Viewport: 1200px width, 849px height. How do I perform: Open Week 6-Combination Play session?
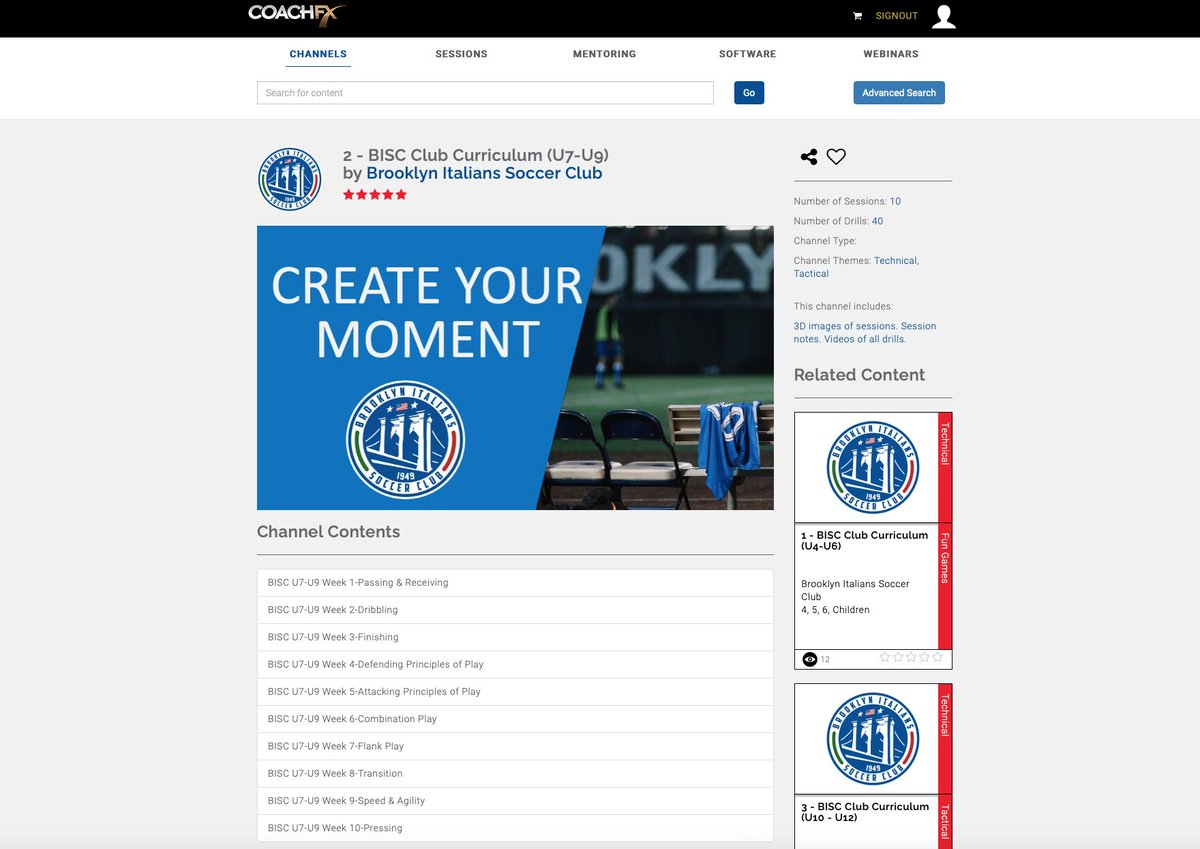515,719
